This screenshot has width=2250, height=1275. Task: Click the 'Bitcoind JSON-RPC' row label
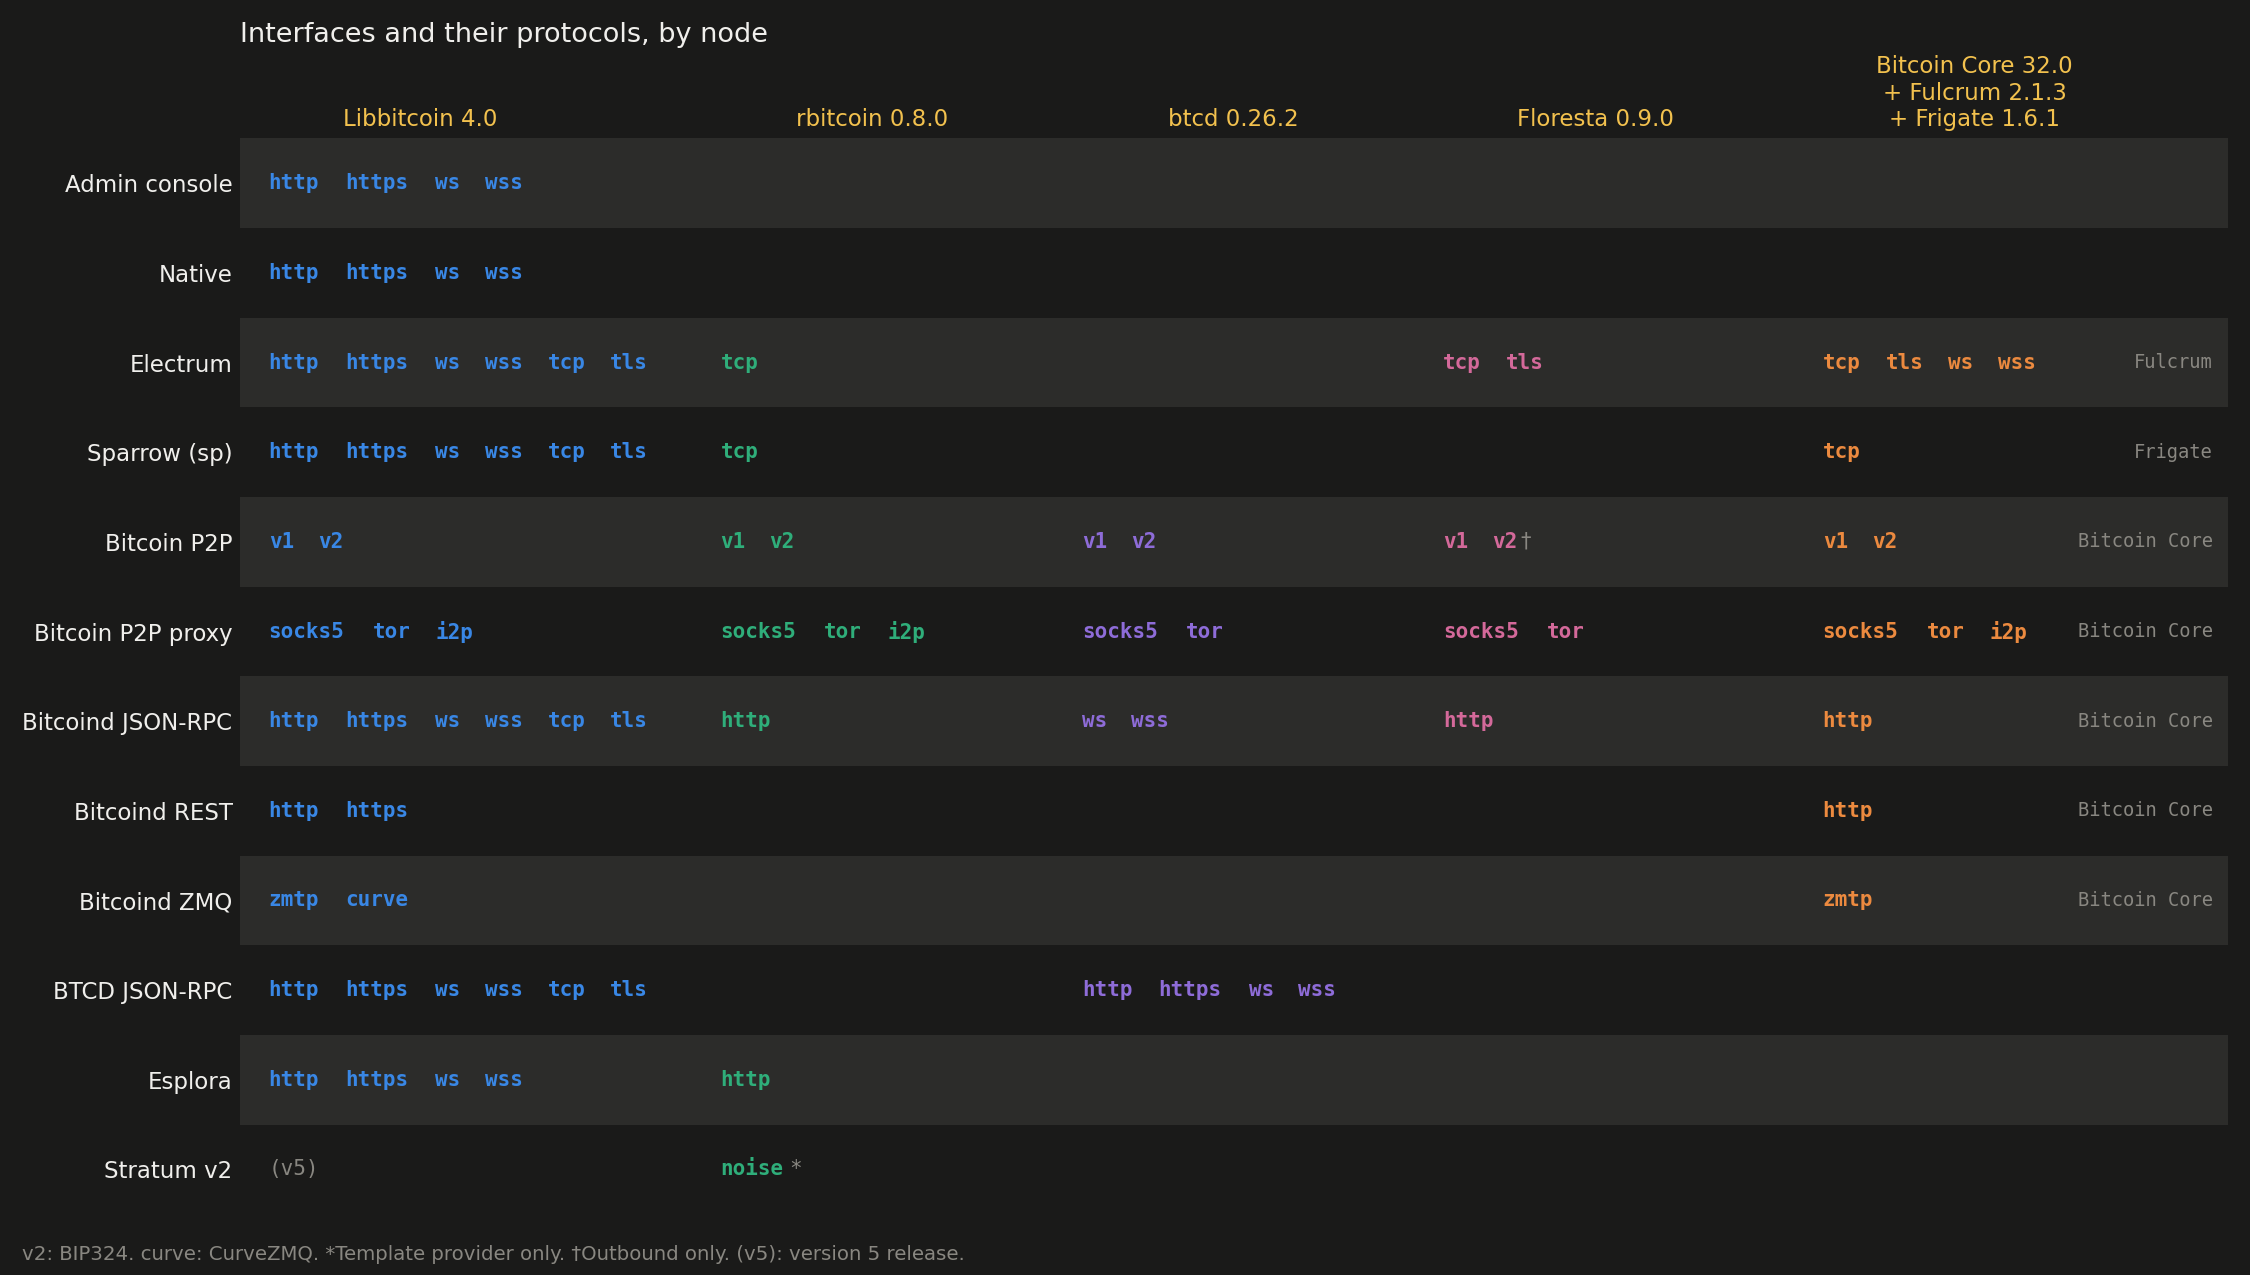pos(127,722)
